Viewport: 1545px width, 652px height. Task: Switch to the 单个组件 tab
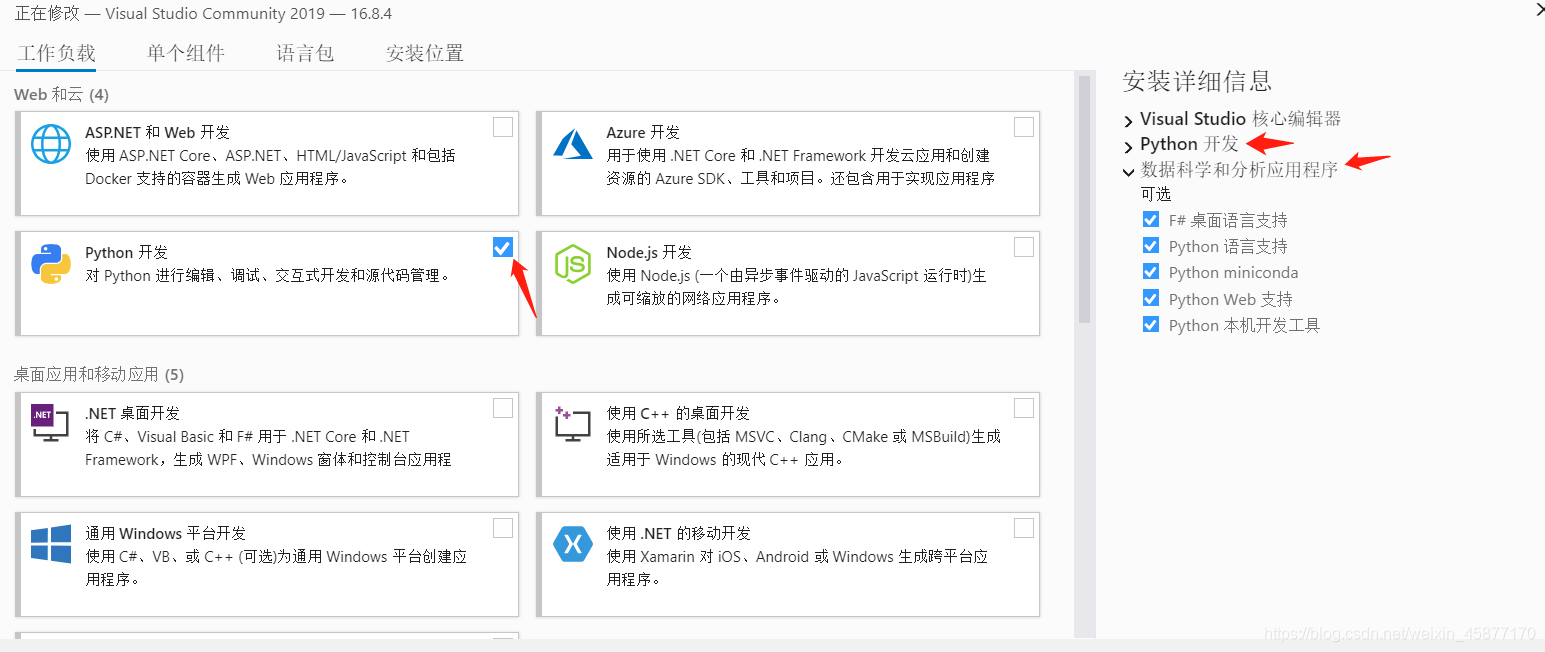click(x=186, y=53)
